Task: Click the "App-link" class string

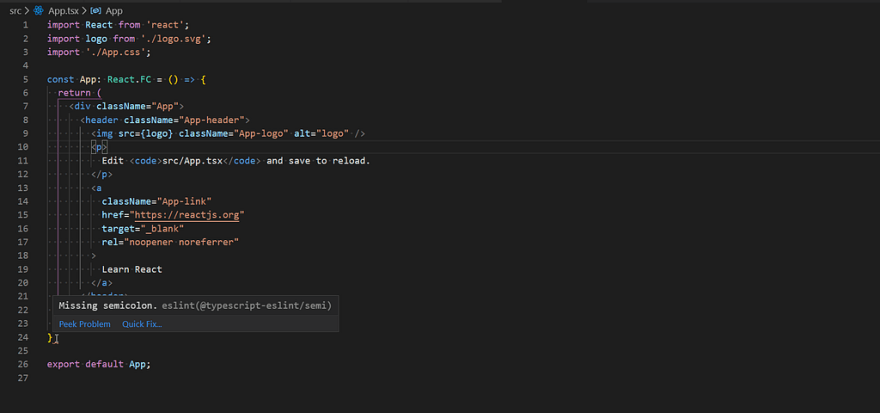Action: (184, 201)
